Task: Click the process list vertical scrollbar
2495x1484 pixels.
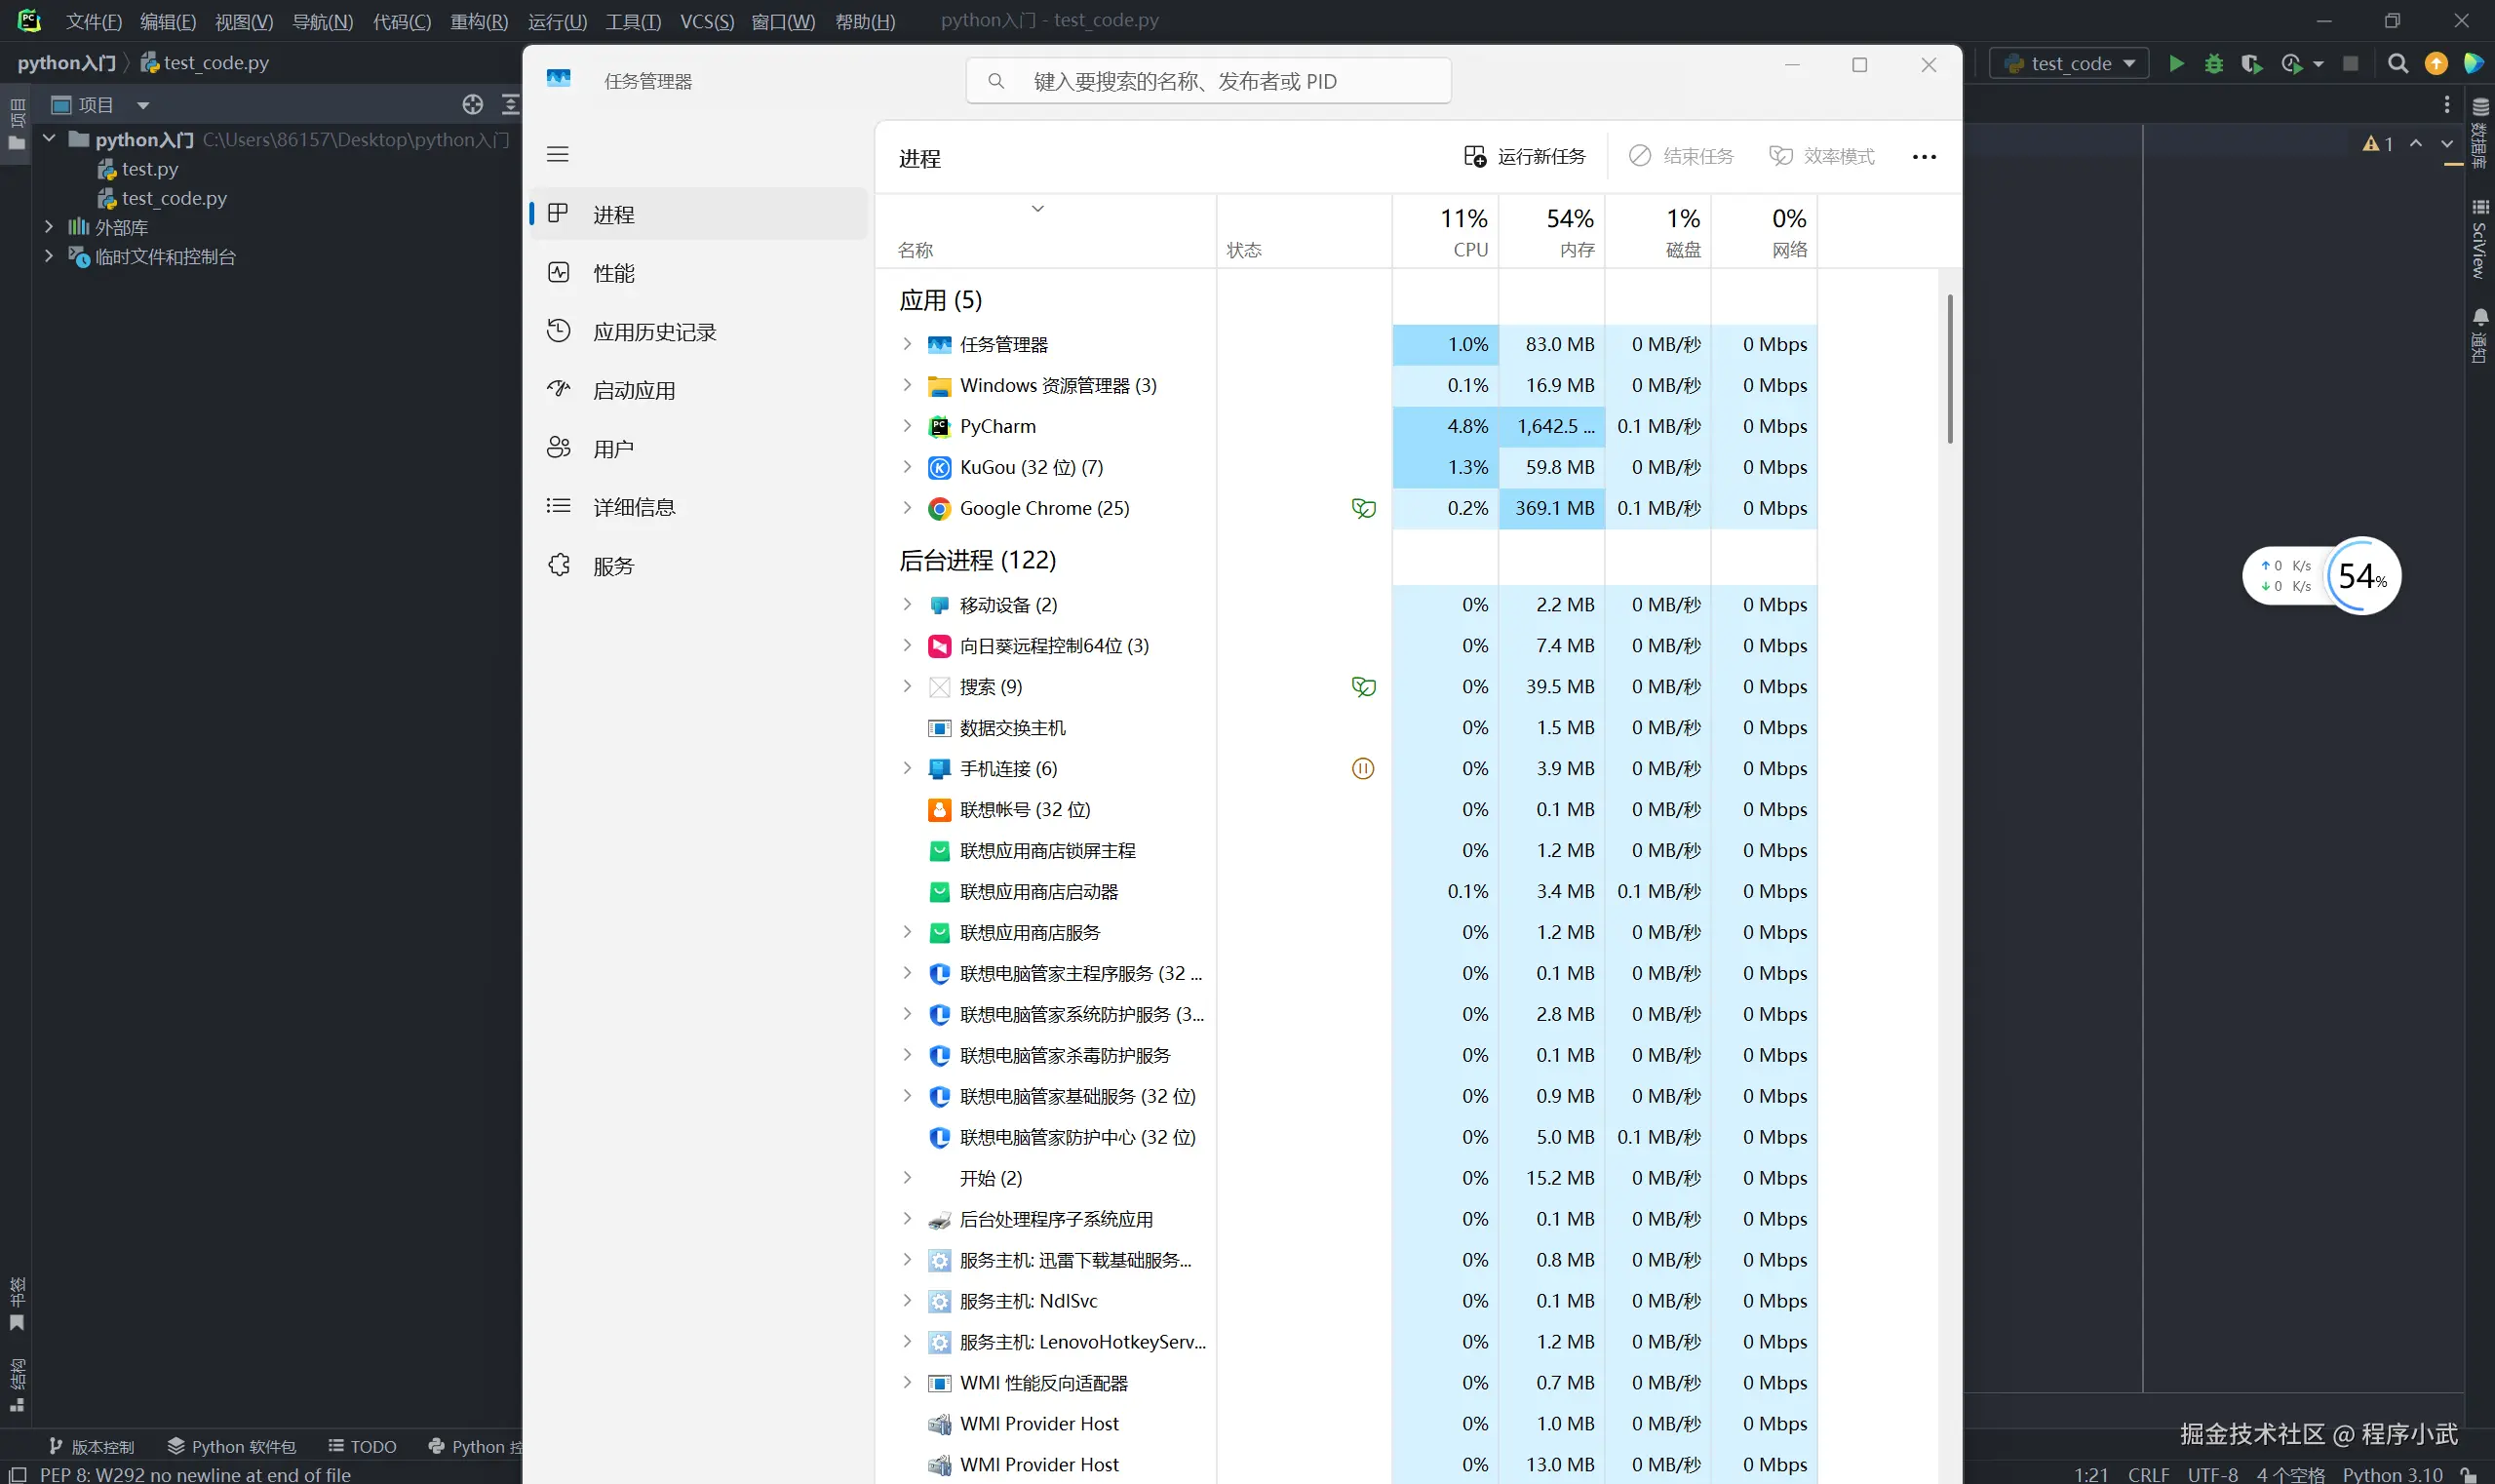Action: point(1949,370)
